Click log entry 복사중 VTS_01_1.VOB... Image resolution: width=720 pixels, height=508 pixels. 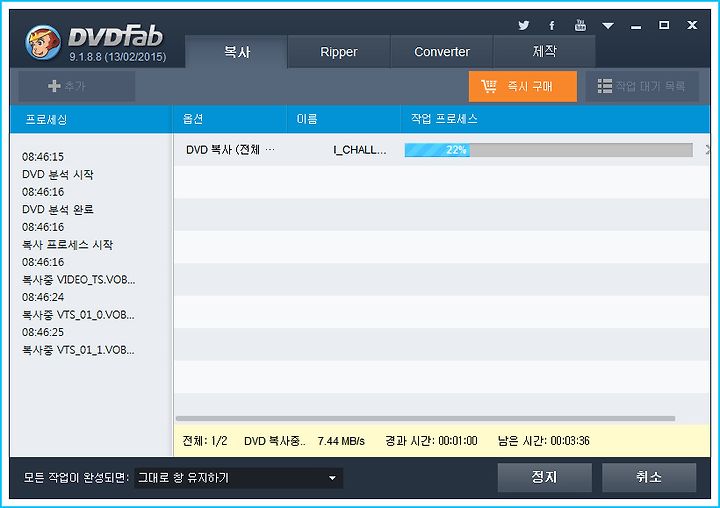point(79,350)
